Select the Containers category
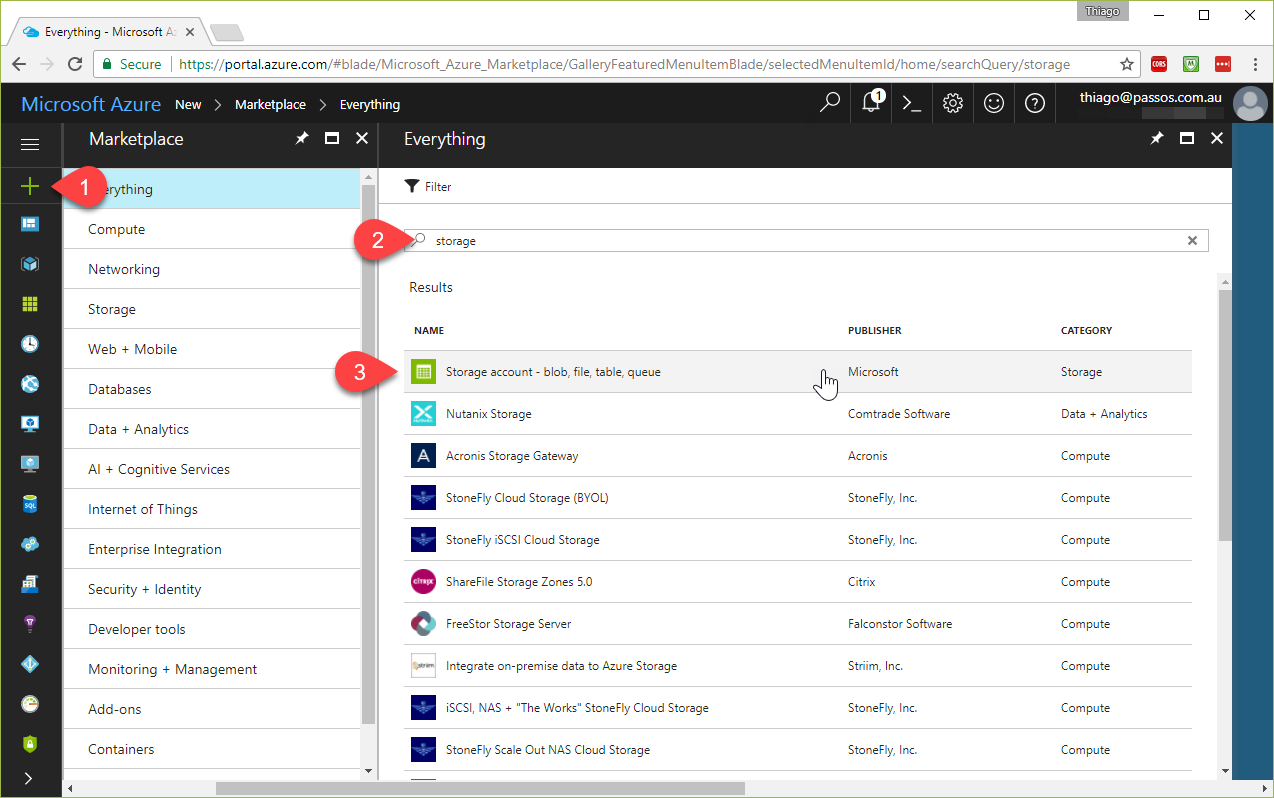The image size is (1274, 798). coord(212,749)
